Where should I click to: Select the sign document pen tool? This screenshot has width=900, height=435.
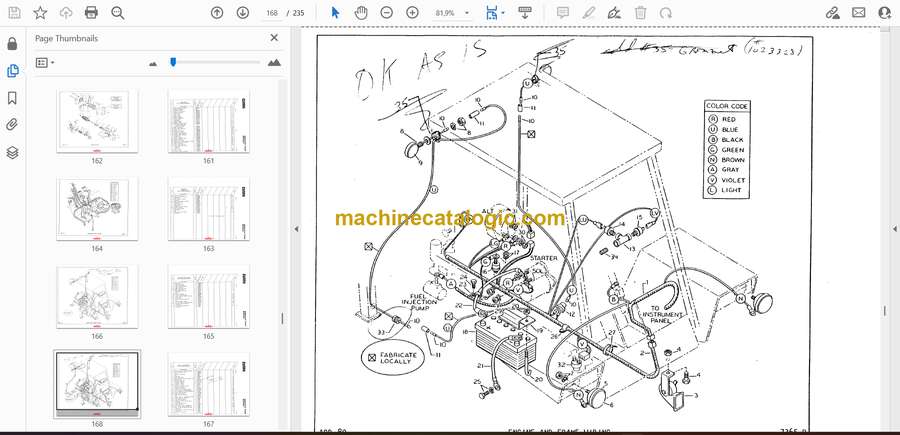[615, 13]
